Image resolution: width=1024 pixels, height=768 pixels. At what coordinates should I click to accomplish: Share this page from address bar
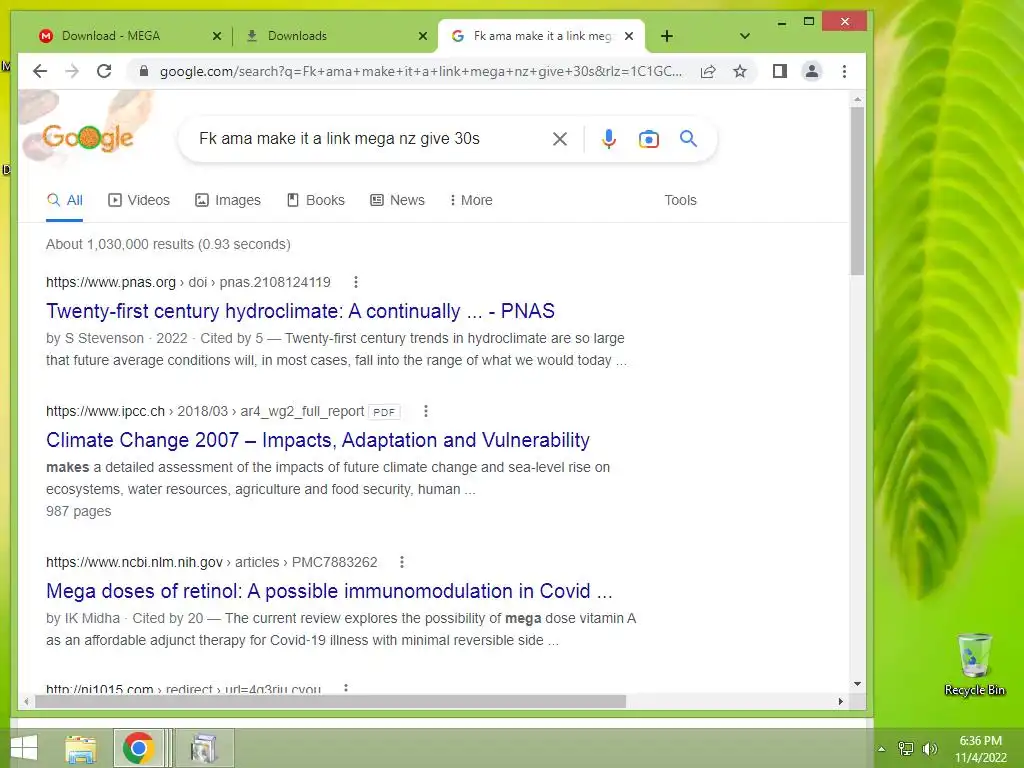[x=708, y=71]
